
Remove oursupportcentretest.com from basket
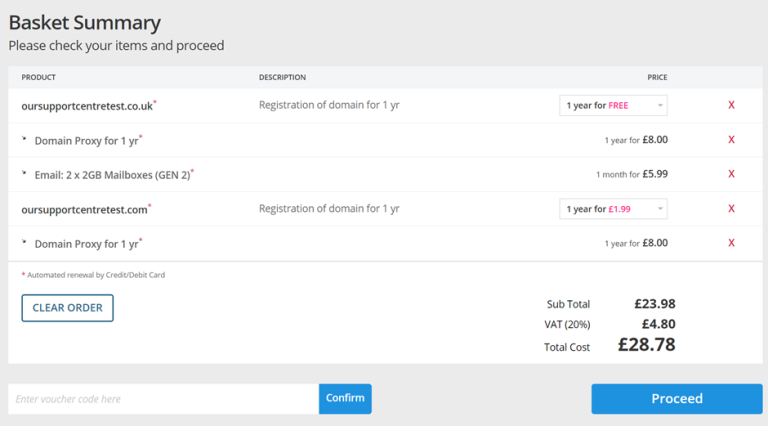point(731,209)
